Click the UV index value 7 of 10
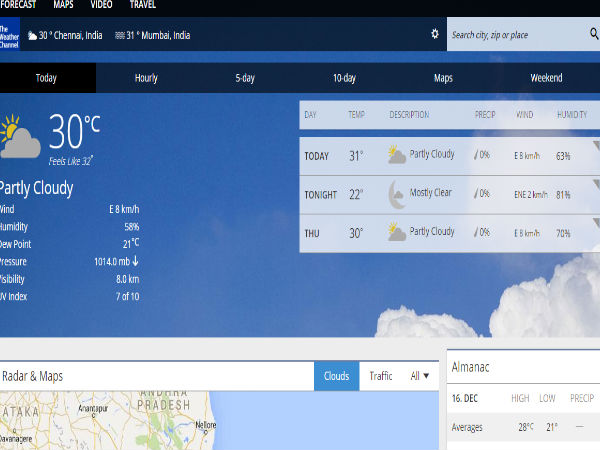Screen dimensions: 600x450 [x=127, y=296]
